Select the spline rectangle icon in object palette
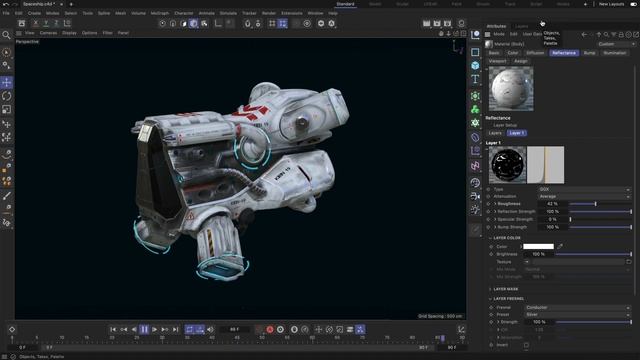Image resolution: width=640 pixels, height=360 pixels. [x=475, y=52]
